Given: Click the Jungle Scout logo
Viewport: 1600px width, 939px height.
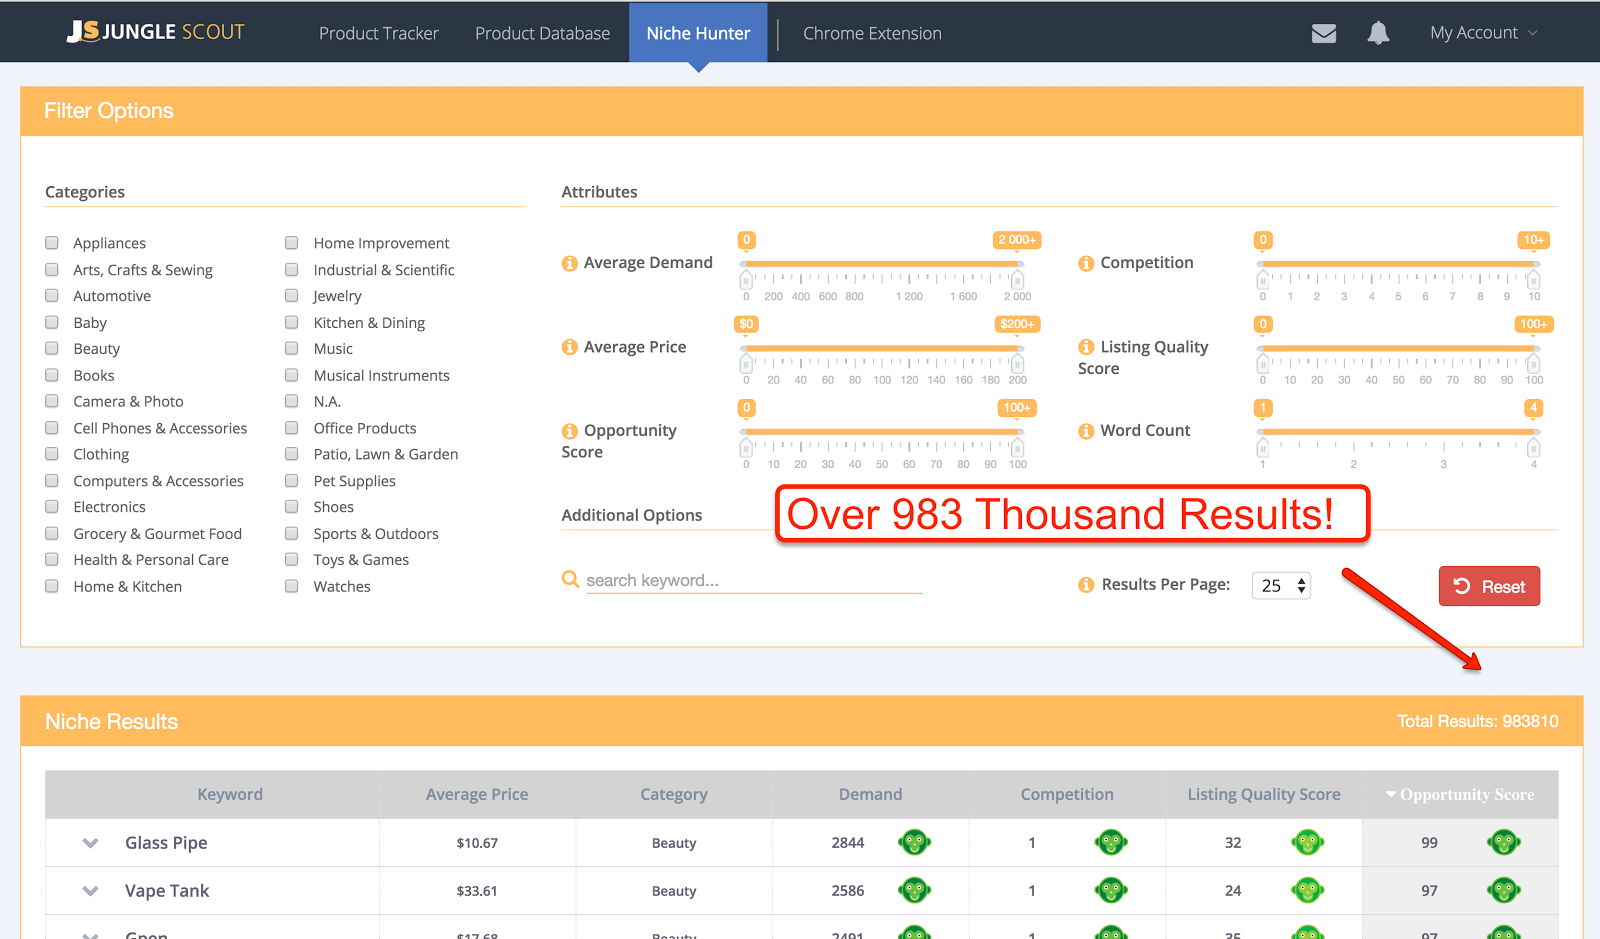Looking at the screenshot, I should click(156, 32).
